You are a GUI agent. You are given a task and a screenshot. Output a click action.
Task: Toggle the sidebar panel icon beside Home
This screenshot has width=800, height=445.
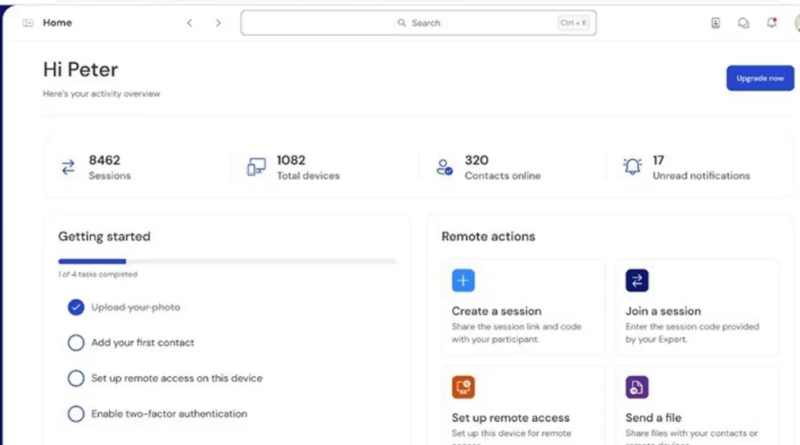click(28, 23)
